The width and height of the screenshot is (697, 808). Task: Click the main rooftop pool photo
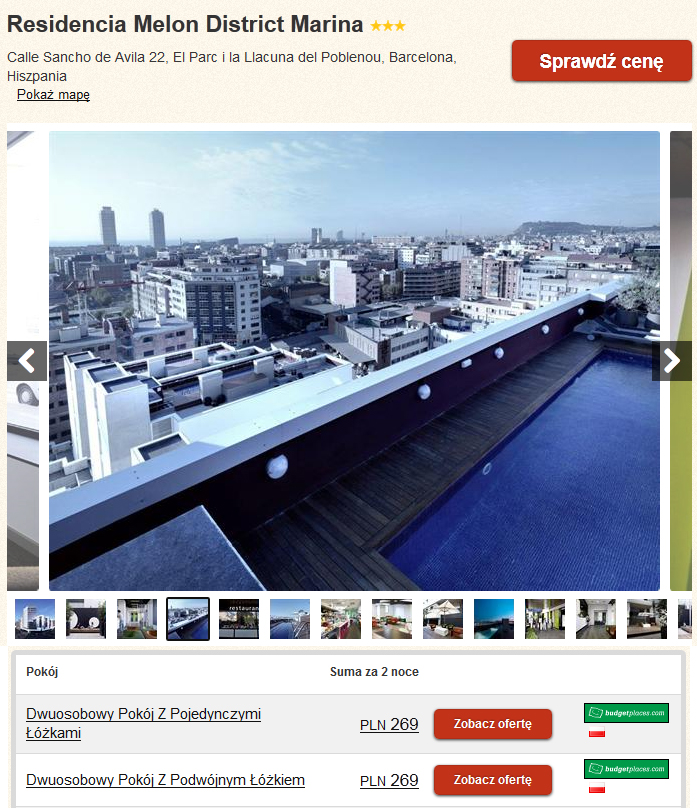354,361
